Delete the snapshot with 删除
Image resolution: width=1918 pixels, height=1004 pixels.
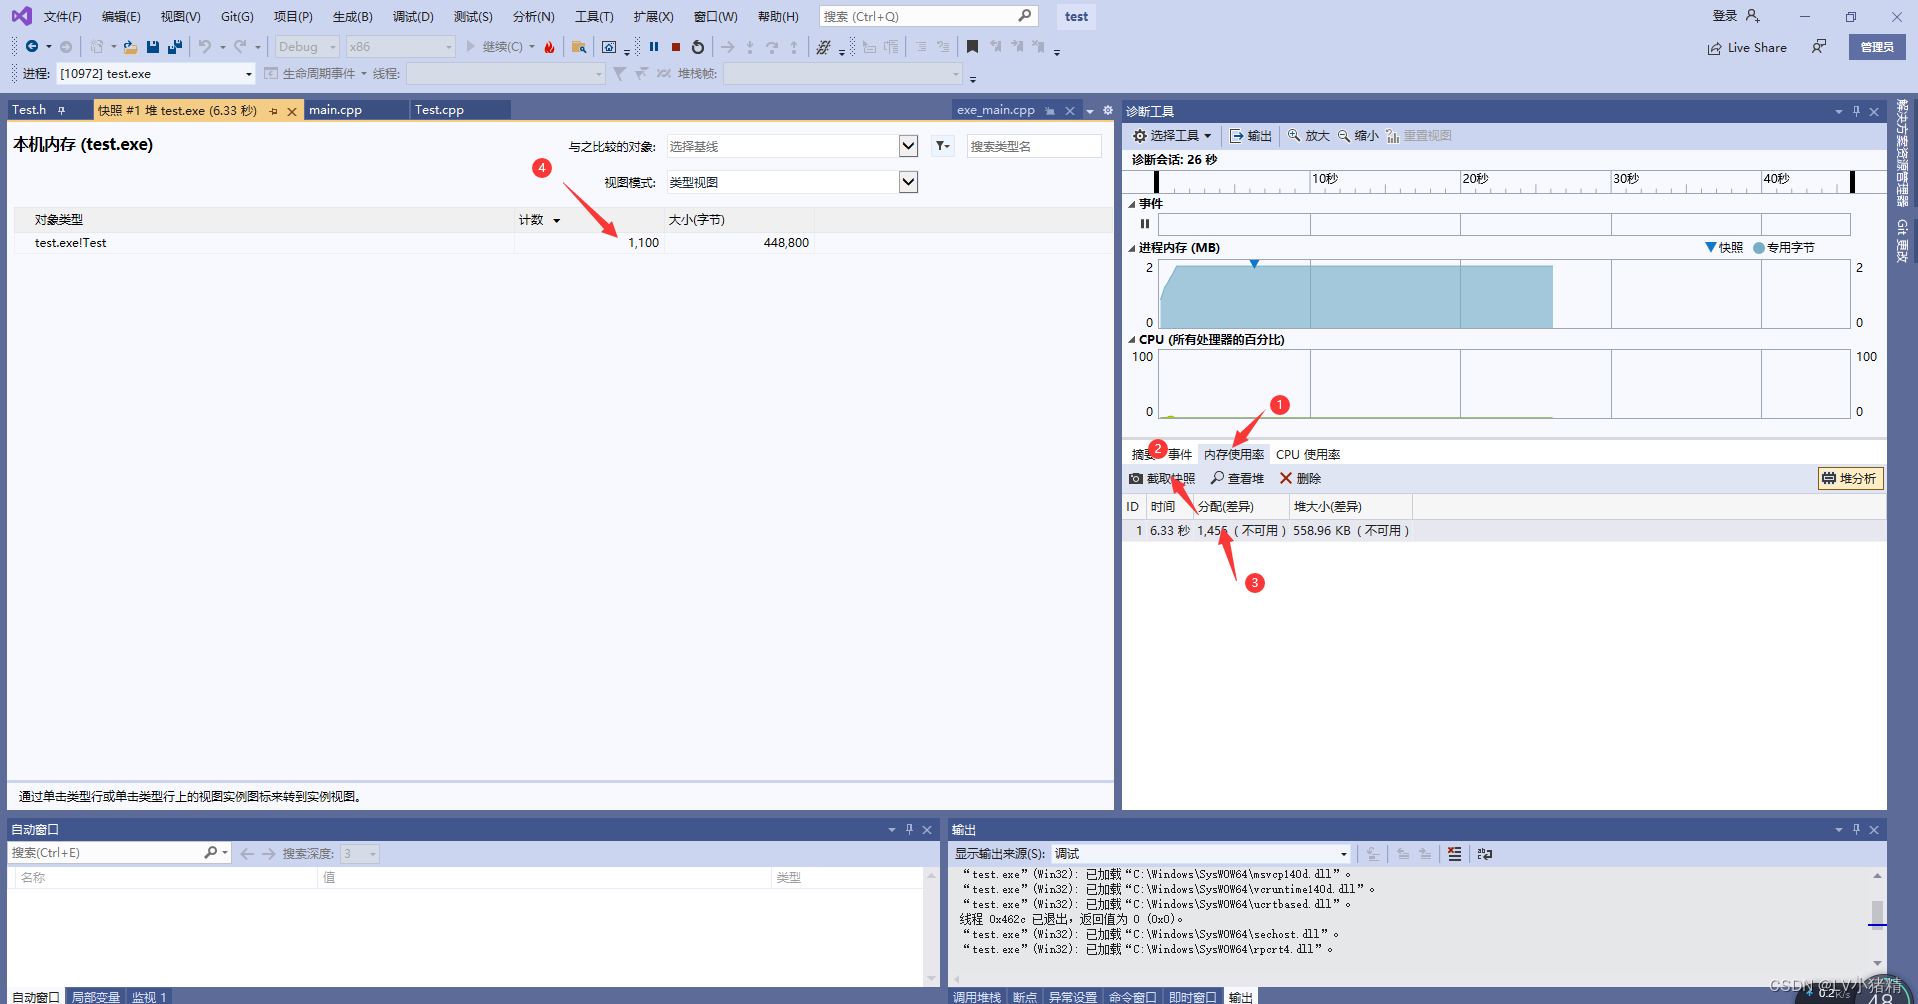(1300, 478)
